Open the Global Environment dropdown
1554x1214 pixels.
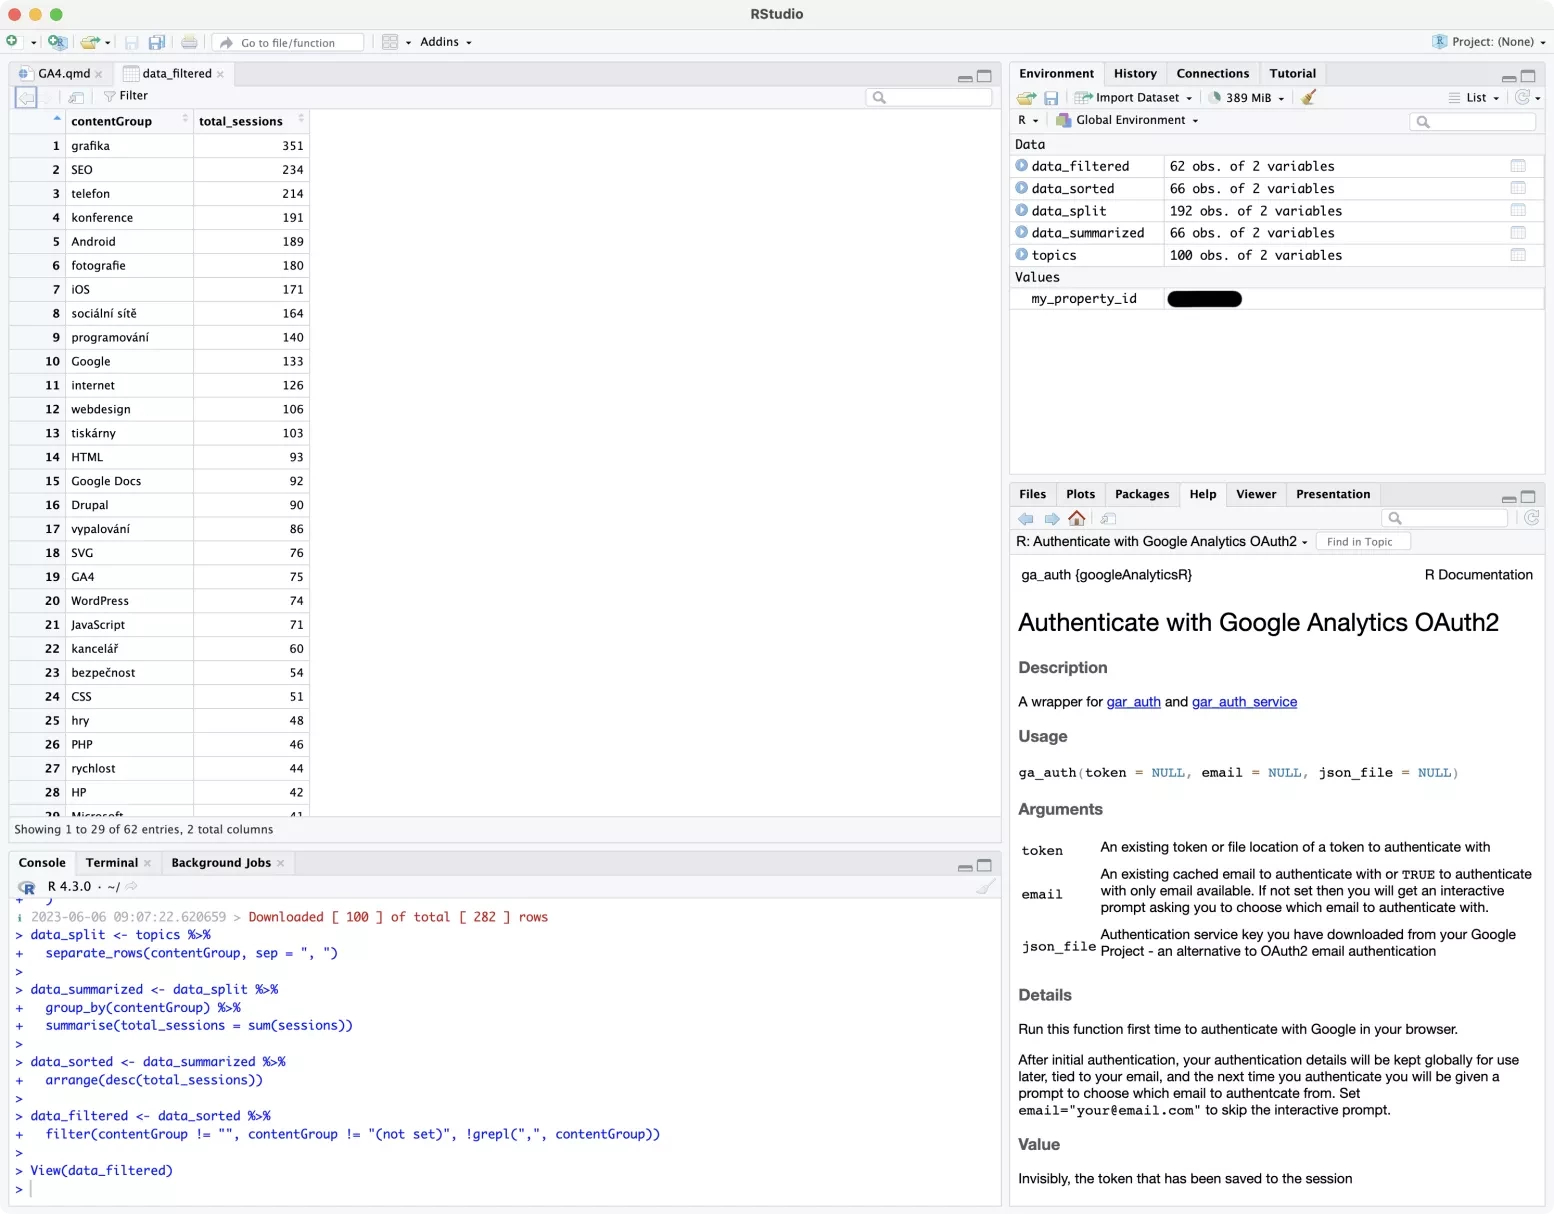pyautogui.click(x=1128, y=120)
